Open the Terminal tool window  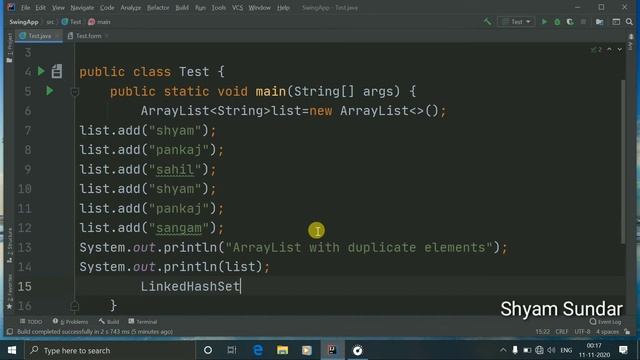point(142,322)
